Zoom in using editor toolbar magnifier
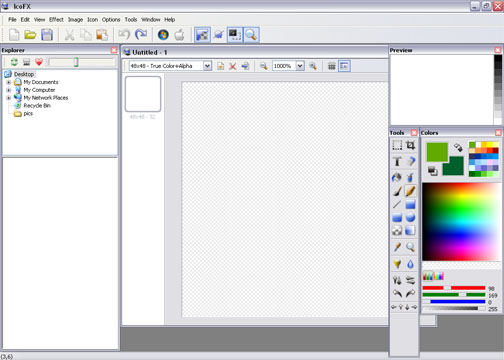The height and width of the screenshot is (360, 504). 313,66
